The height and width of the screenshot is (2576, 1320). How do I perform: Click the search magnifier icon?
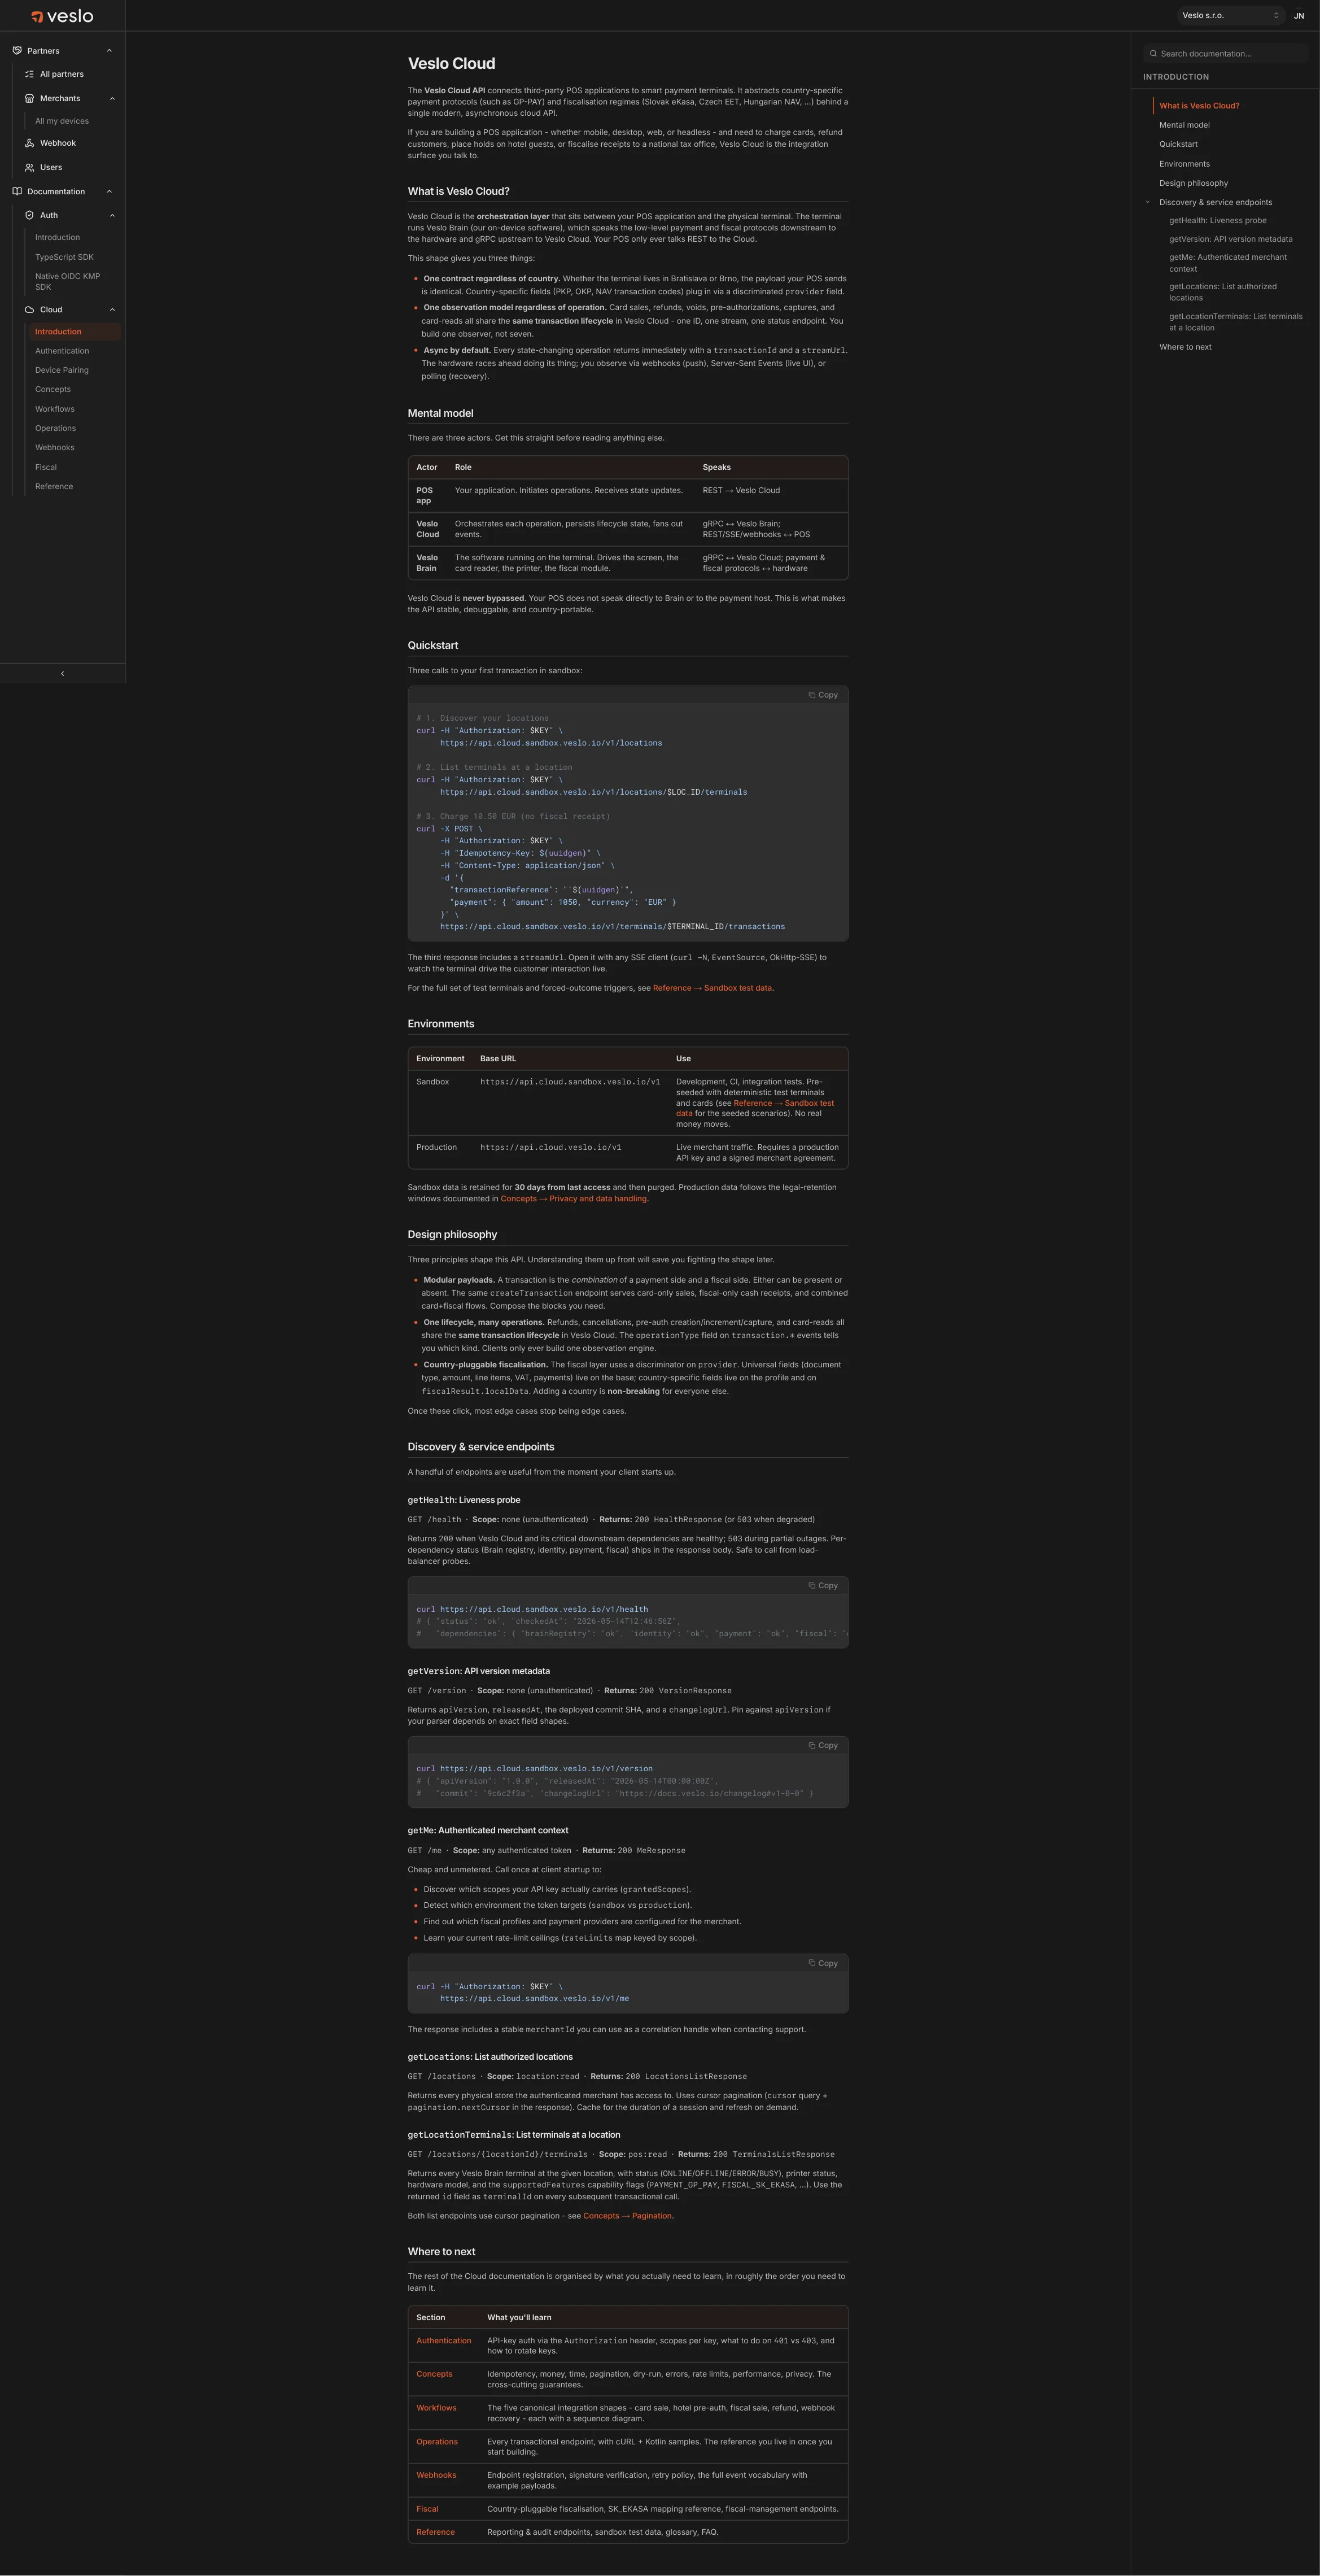(1153, 54)
